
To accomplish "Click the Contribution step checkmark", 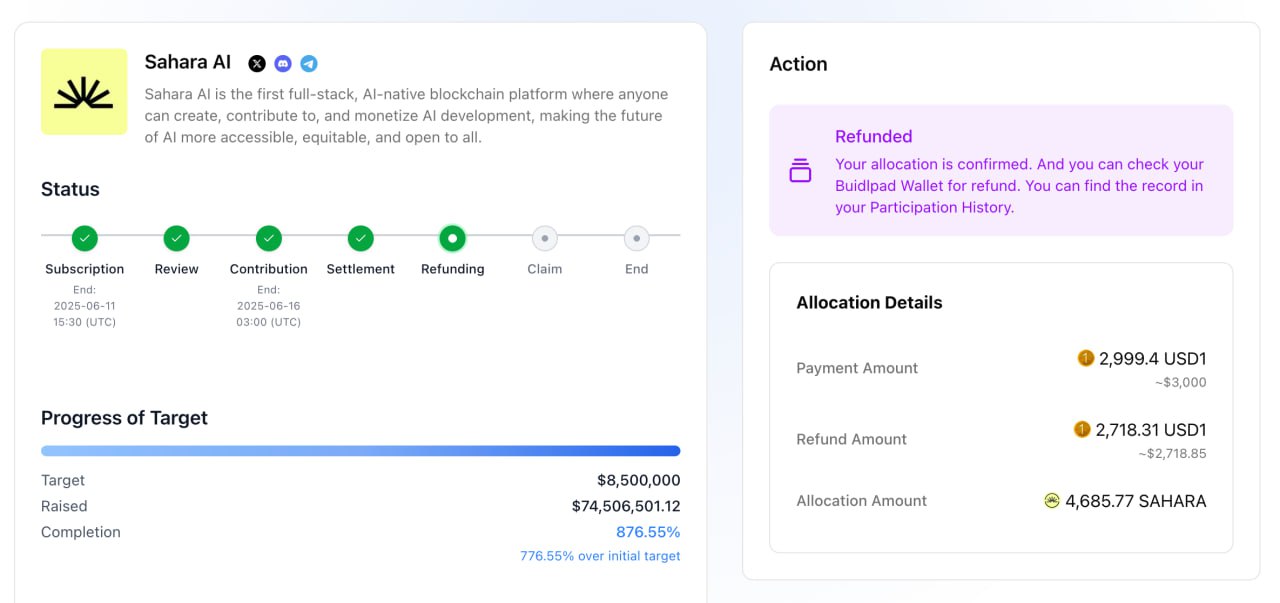I will pos(269,238).
